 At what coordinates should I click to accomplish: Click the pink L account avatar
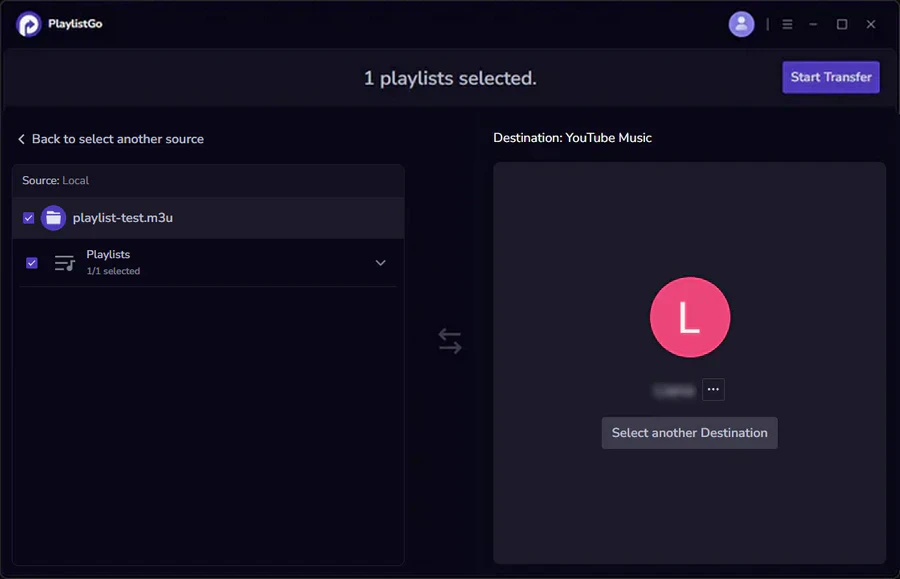point(689,317)
